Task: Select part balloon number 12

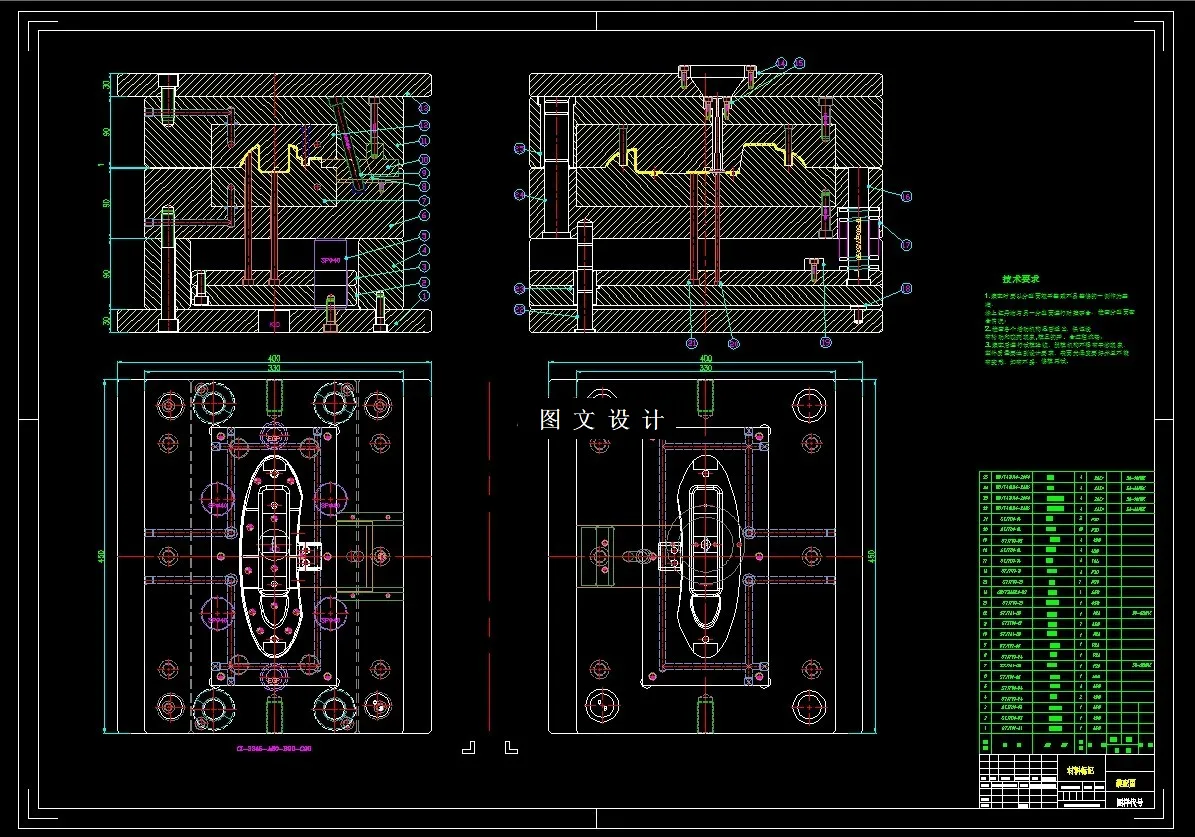Action: 424,124
